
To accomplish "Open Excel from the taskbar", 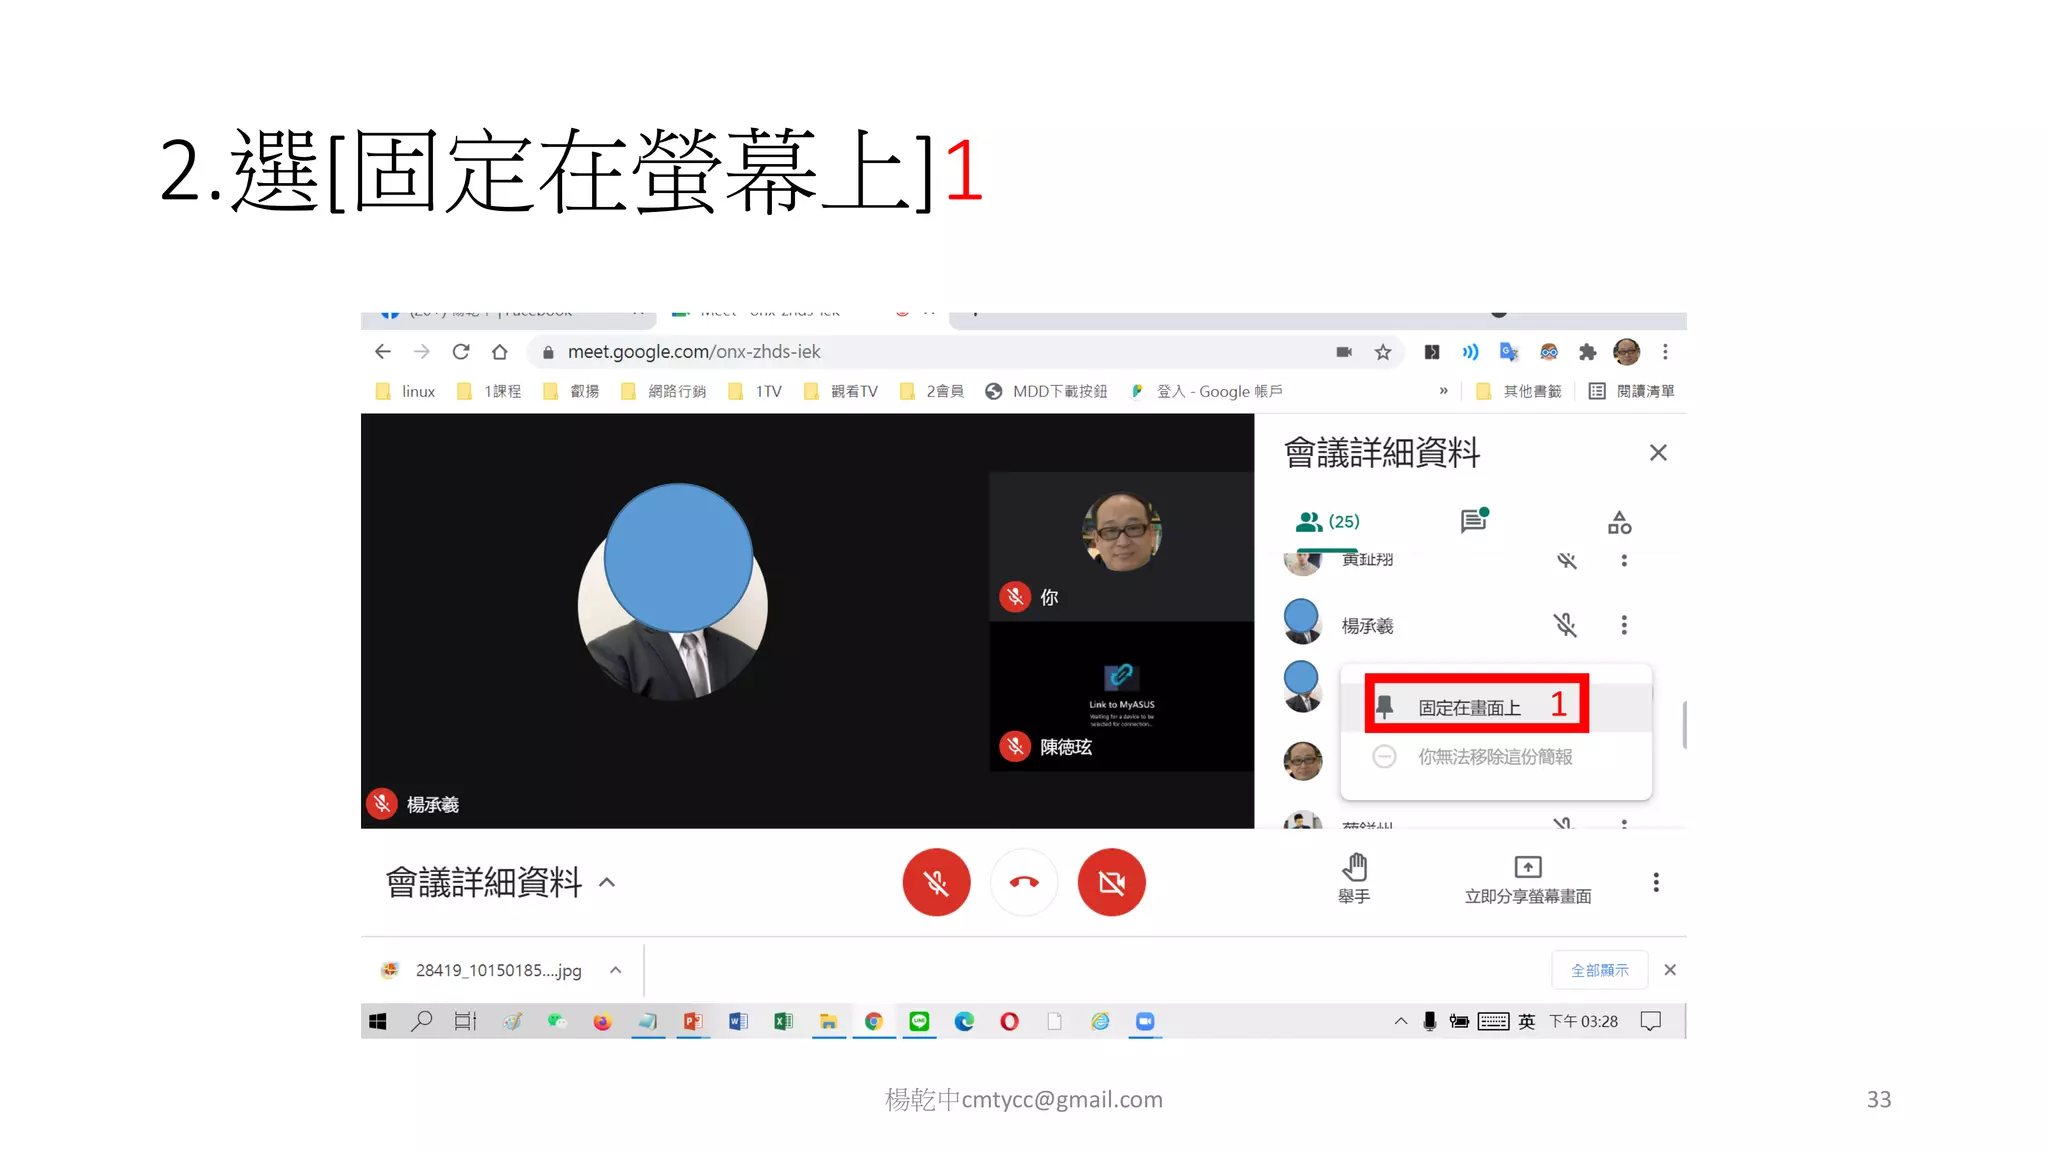I will point(783,1021).
